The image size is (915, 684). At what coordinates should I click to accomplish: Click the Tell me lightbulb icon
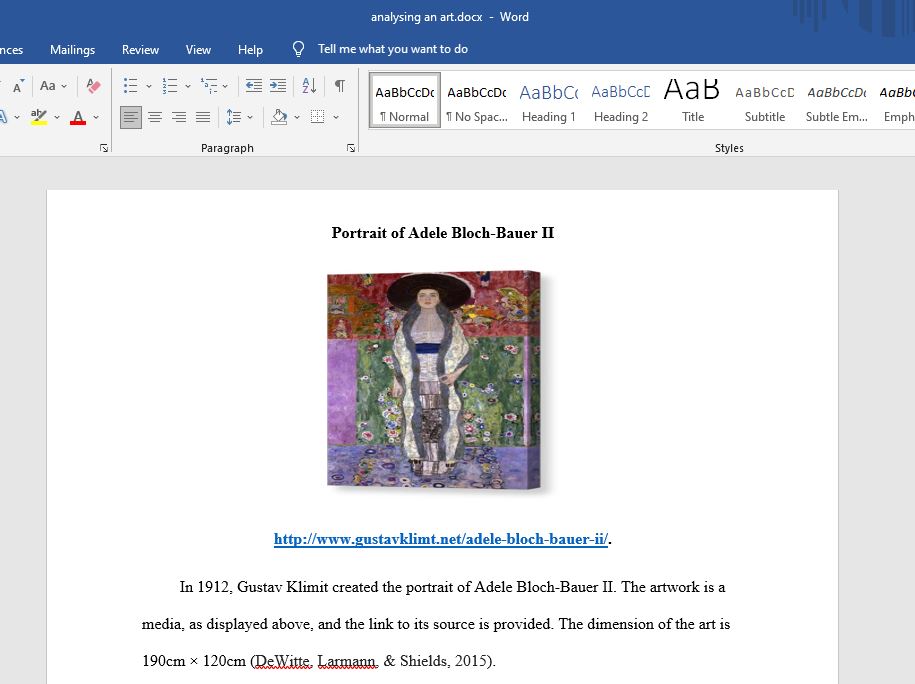pos(298,49)
